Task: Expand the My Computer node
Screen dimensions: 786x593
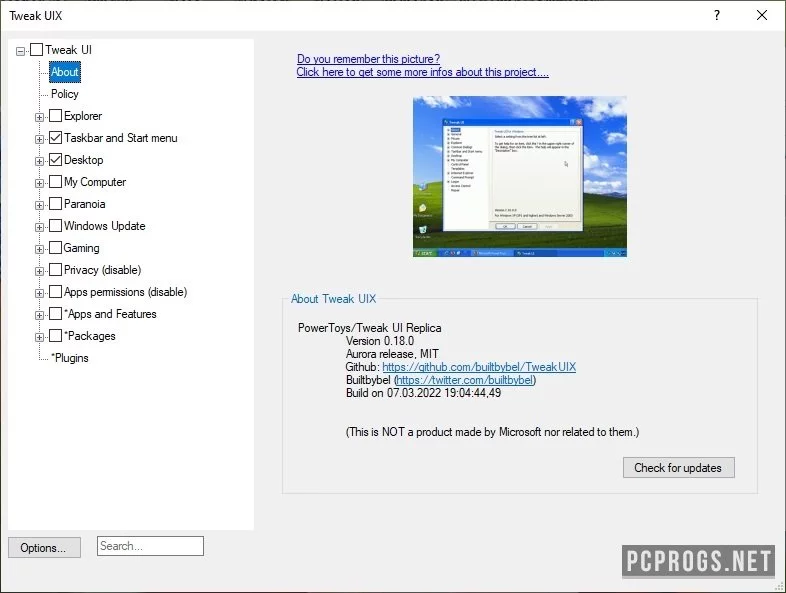Action: (x=39, y=183)
